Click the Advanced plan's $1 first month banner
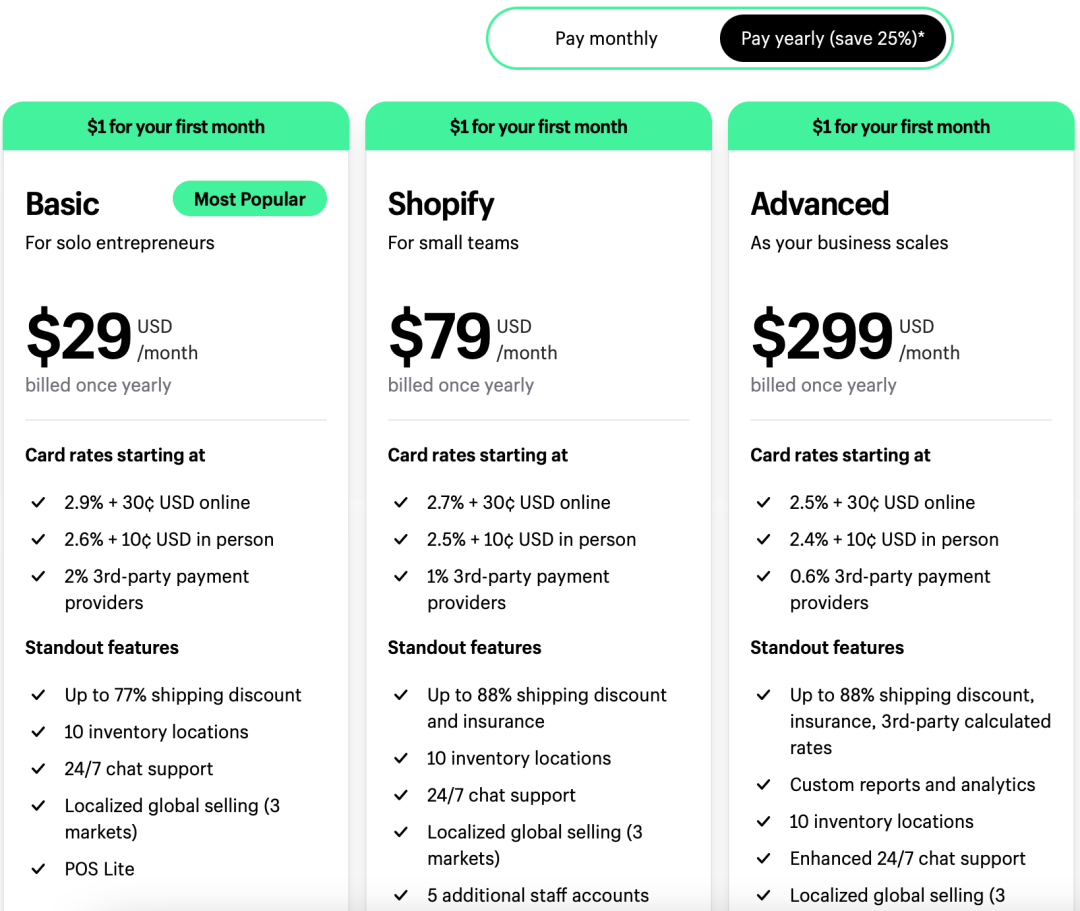 [901, 126]
